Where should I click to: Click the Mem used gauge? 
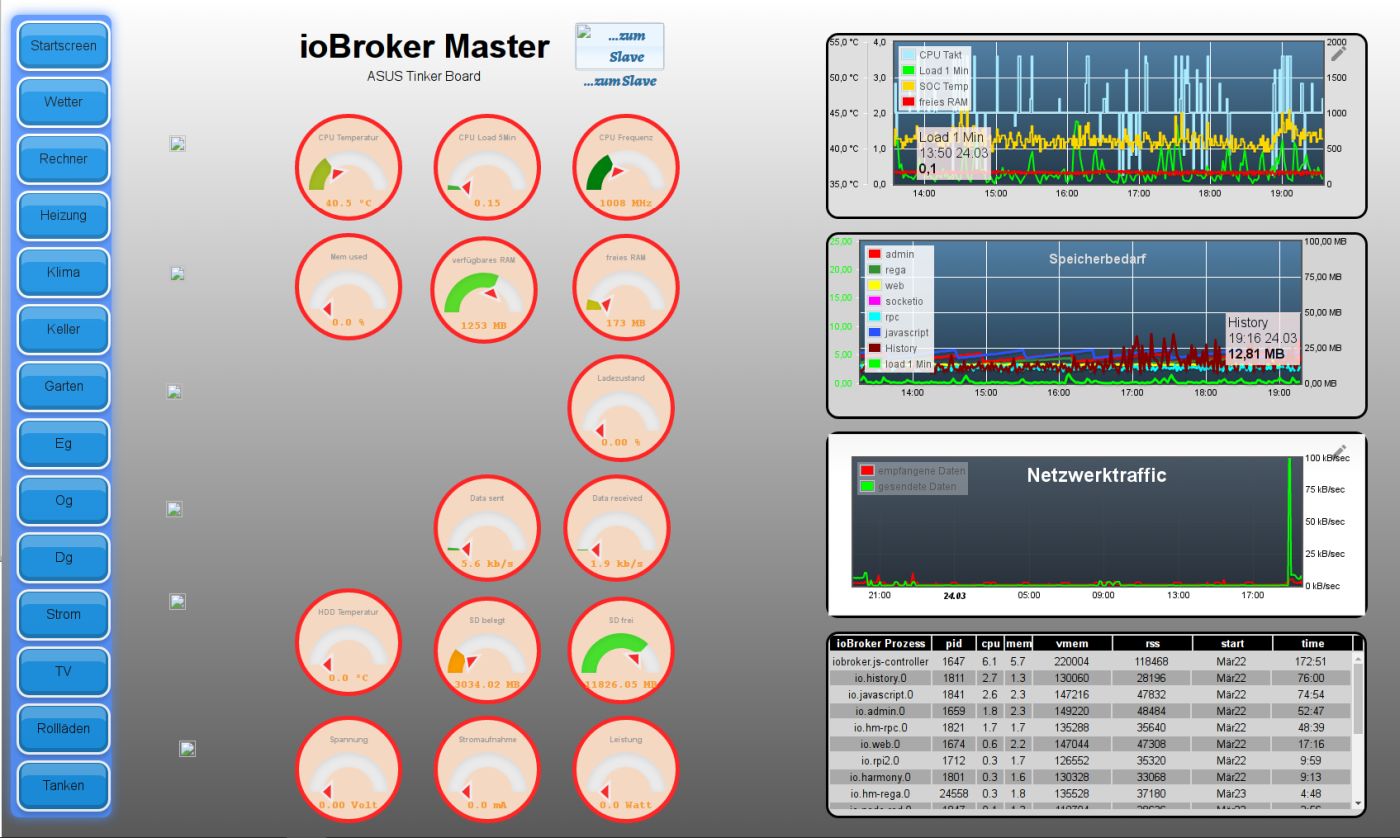(348, 286)
